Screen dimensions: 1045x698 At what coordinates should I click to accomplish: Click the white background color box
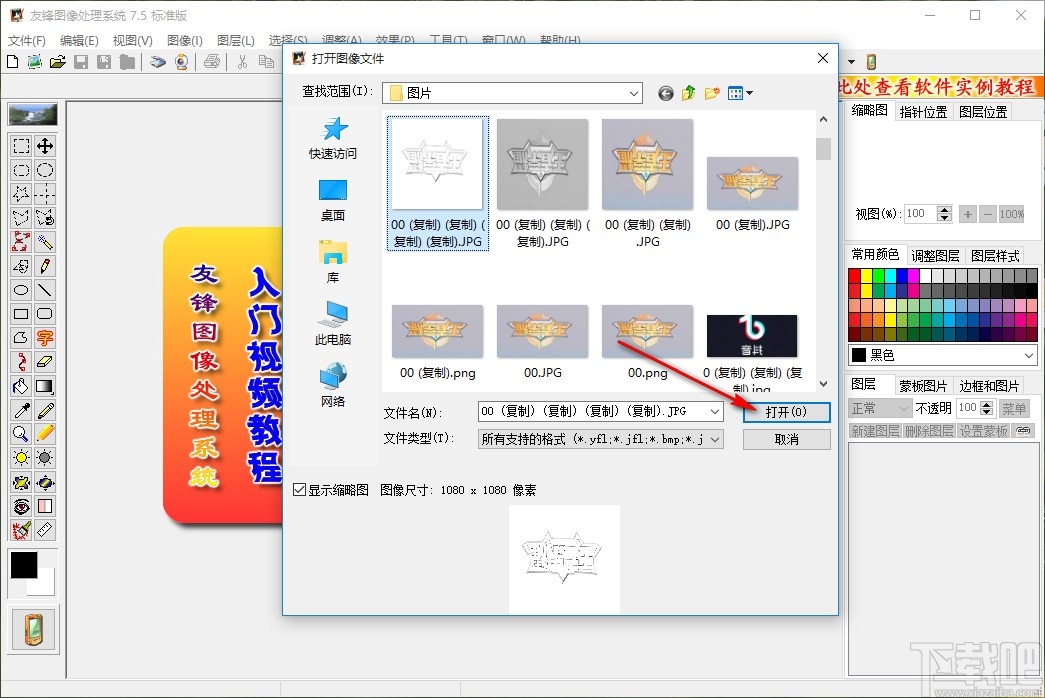tap(45, 585)
